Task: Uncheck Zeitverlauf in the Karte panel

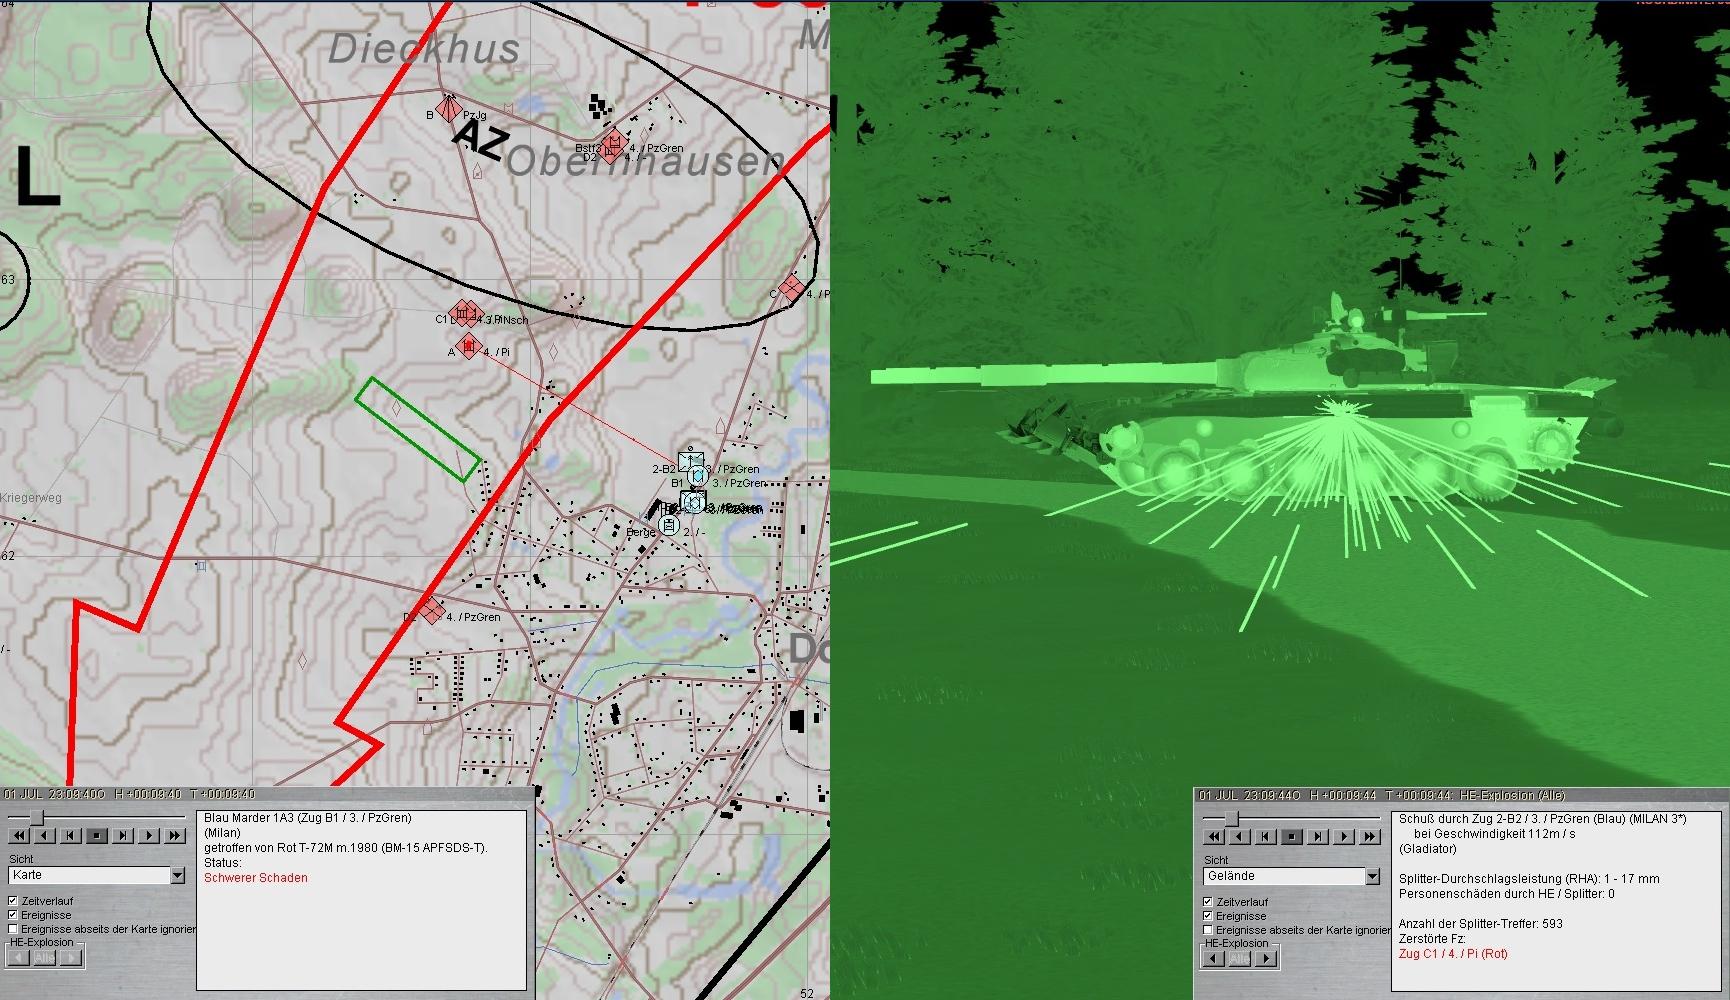Action: 13,901
